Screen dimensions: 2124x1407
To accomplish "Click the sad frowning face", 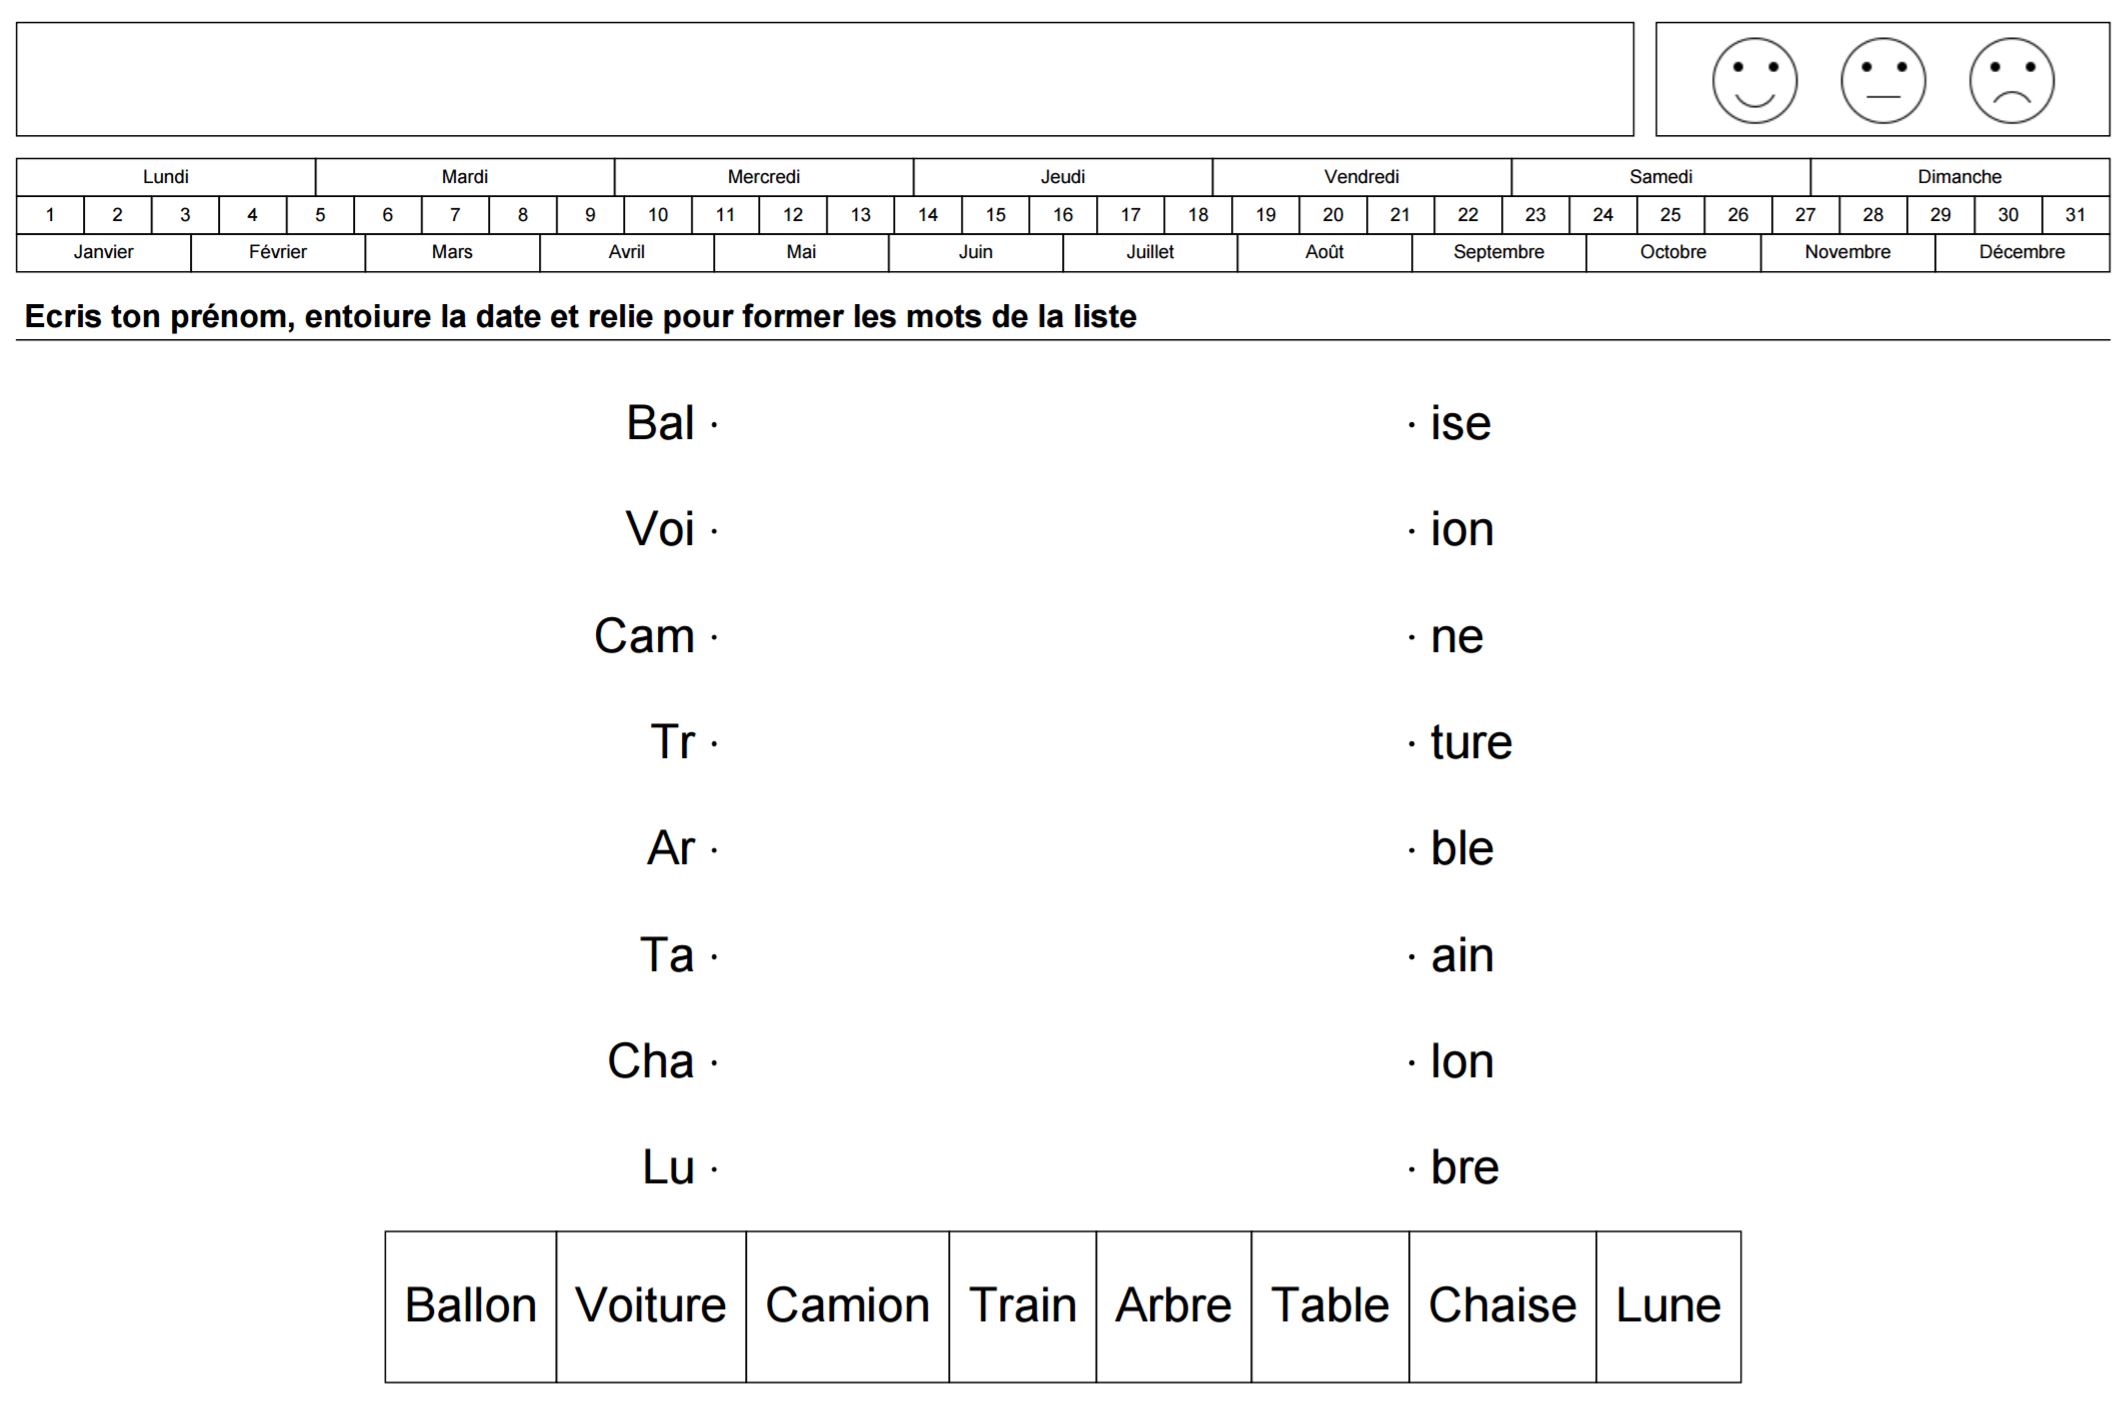I will click(2011, 81).
